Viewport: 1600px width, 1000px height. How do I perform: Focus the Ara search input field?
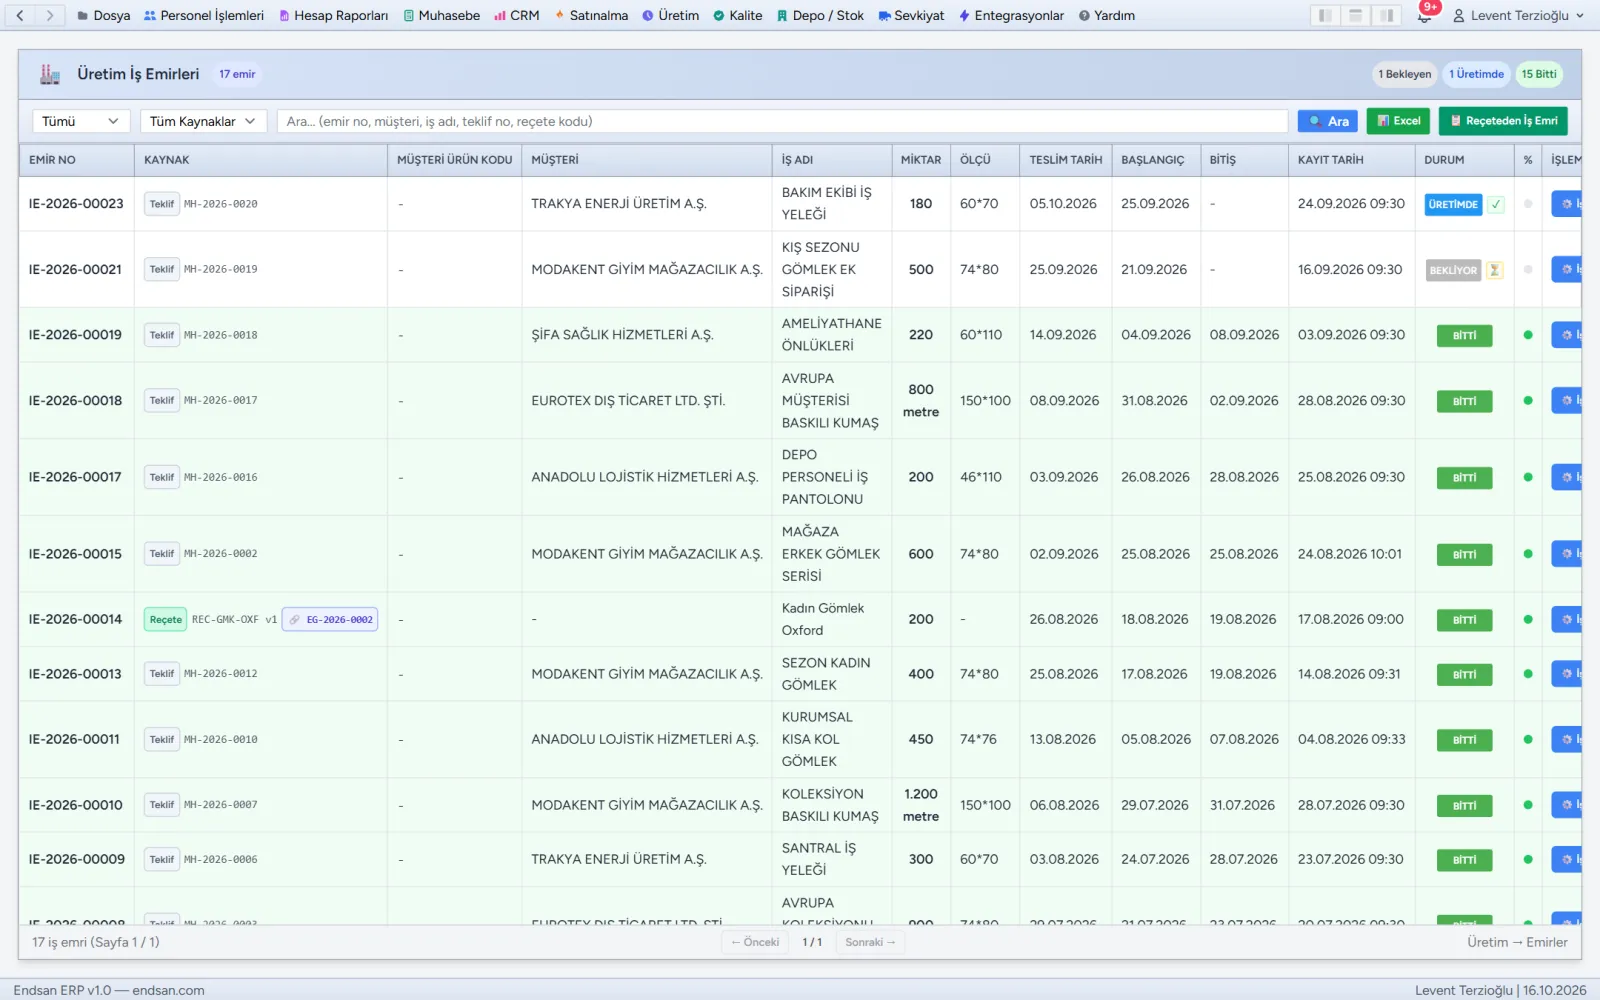click(x=782, y=121)
